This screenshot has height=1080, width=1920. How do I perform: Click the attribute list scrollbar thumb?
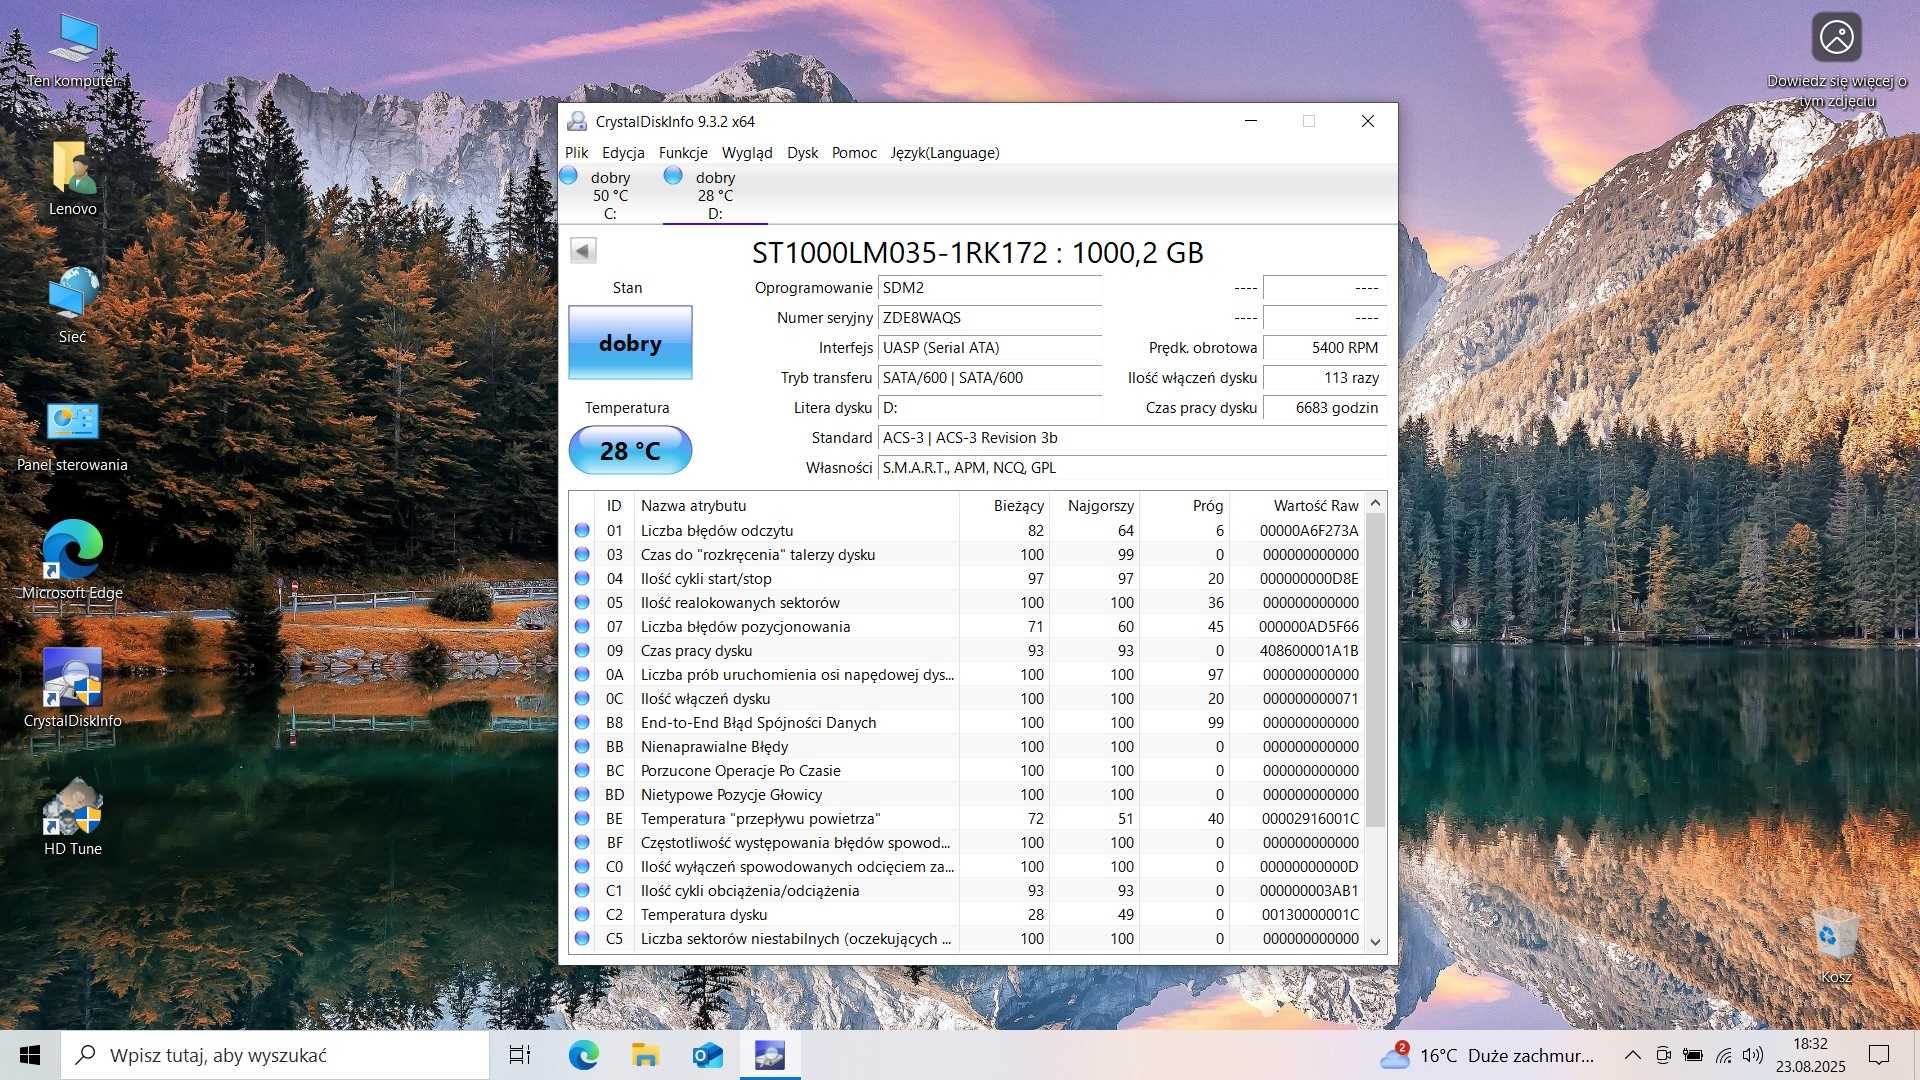click(1375, 669)
